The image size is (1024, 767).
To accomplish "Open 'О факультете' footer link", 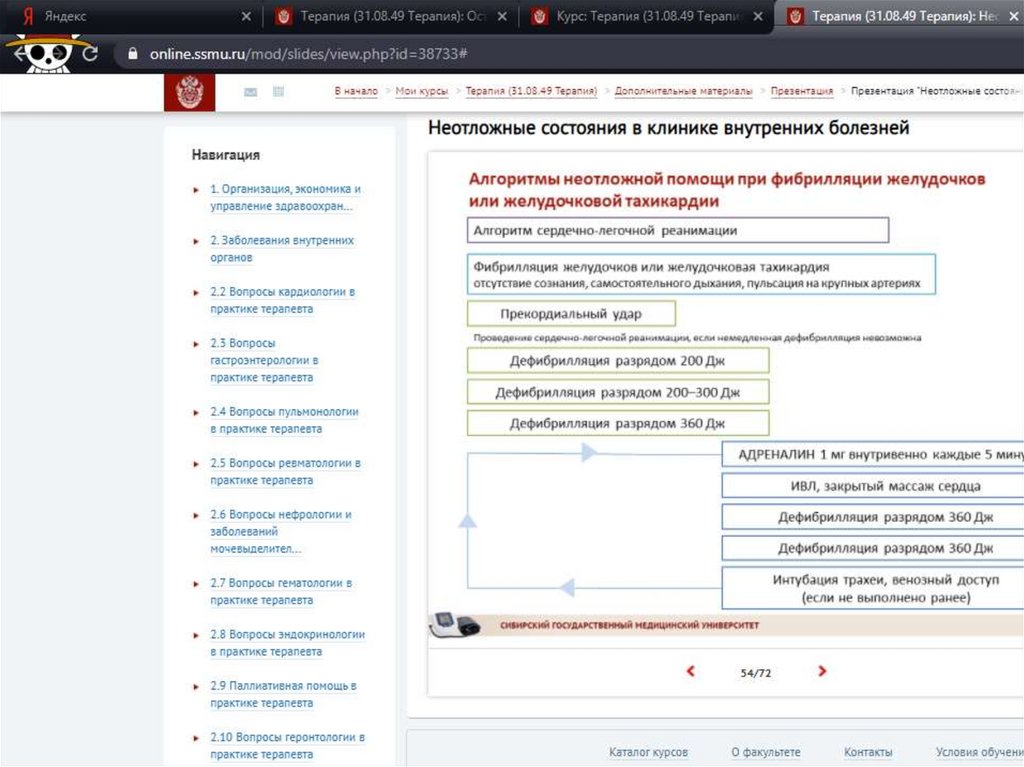I will [x=765, y=752].
